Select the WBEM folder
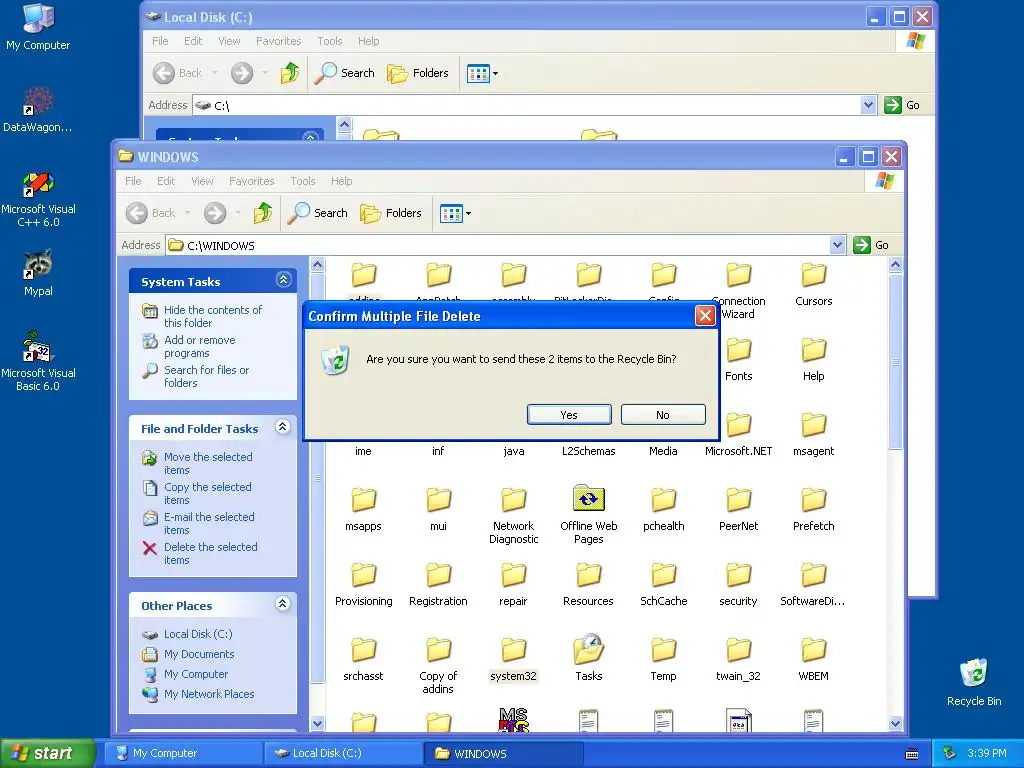This screenshot has width=1024, height=768. [x=813, y=658]
